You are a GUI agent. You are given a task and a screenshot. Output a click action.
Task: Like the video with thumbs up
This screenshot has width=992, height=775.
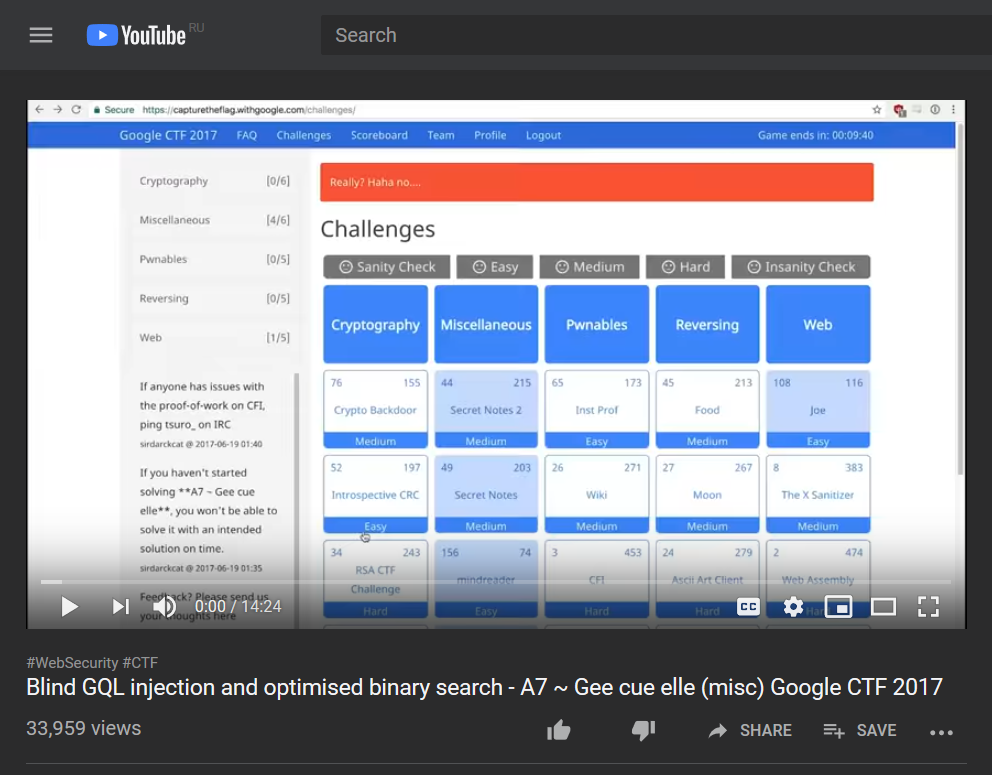click(559, 731)
